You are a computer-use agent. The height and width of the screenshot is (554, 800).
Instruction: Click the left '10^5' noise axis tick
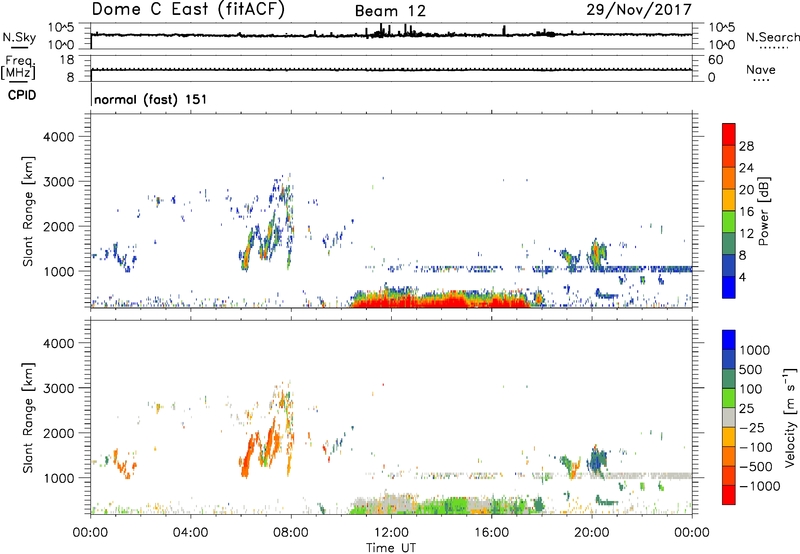62,28
